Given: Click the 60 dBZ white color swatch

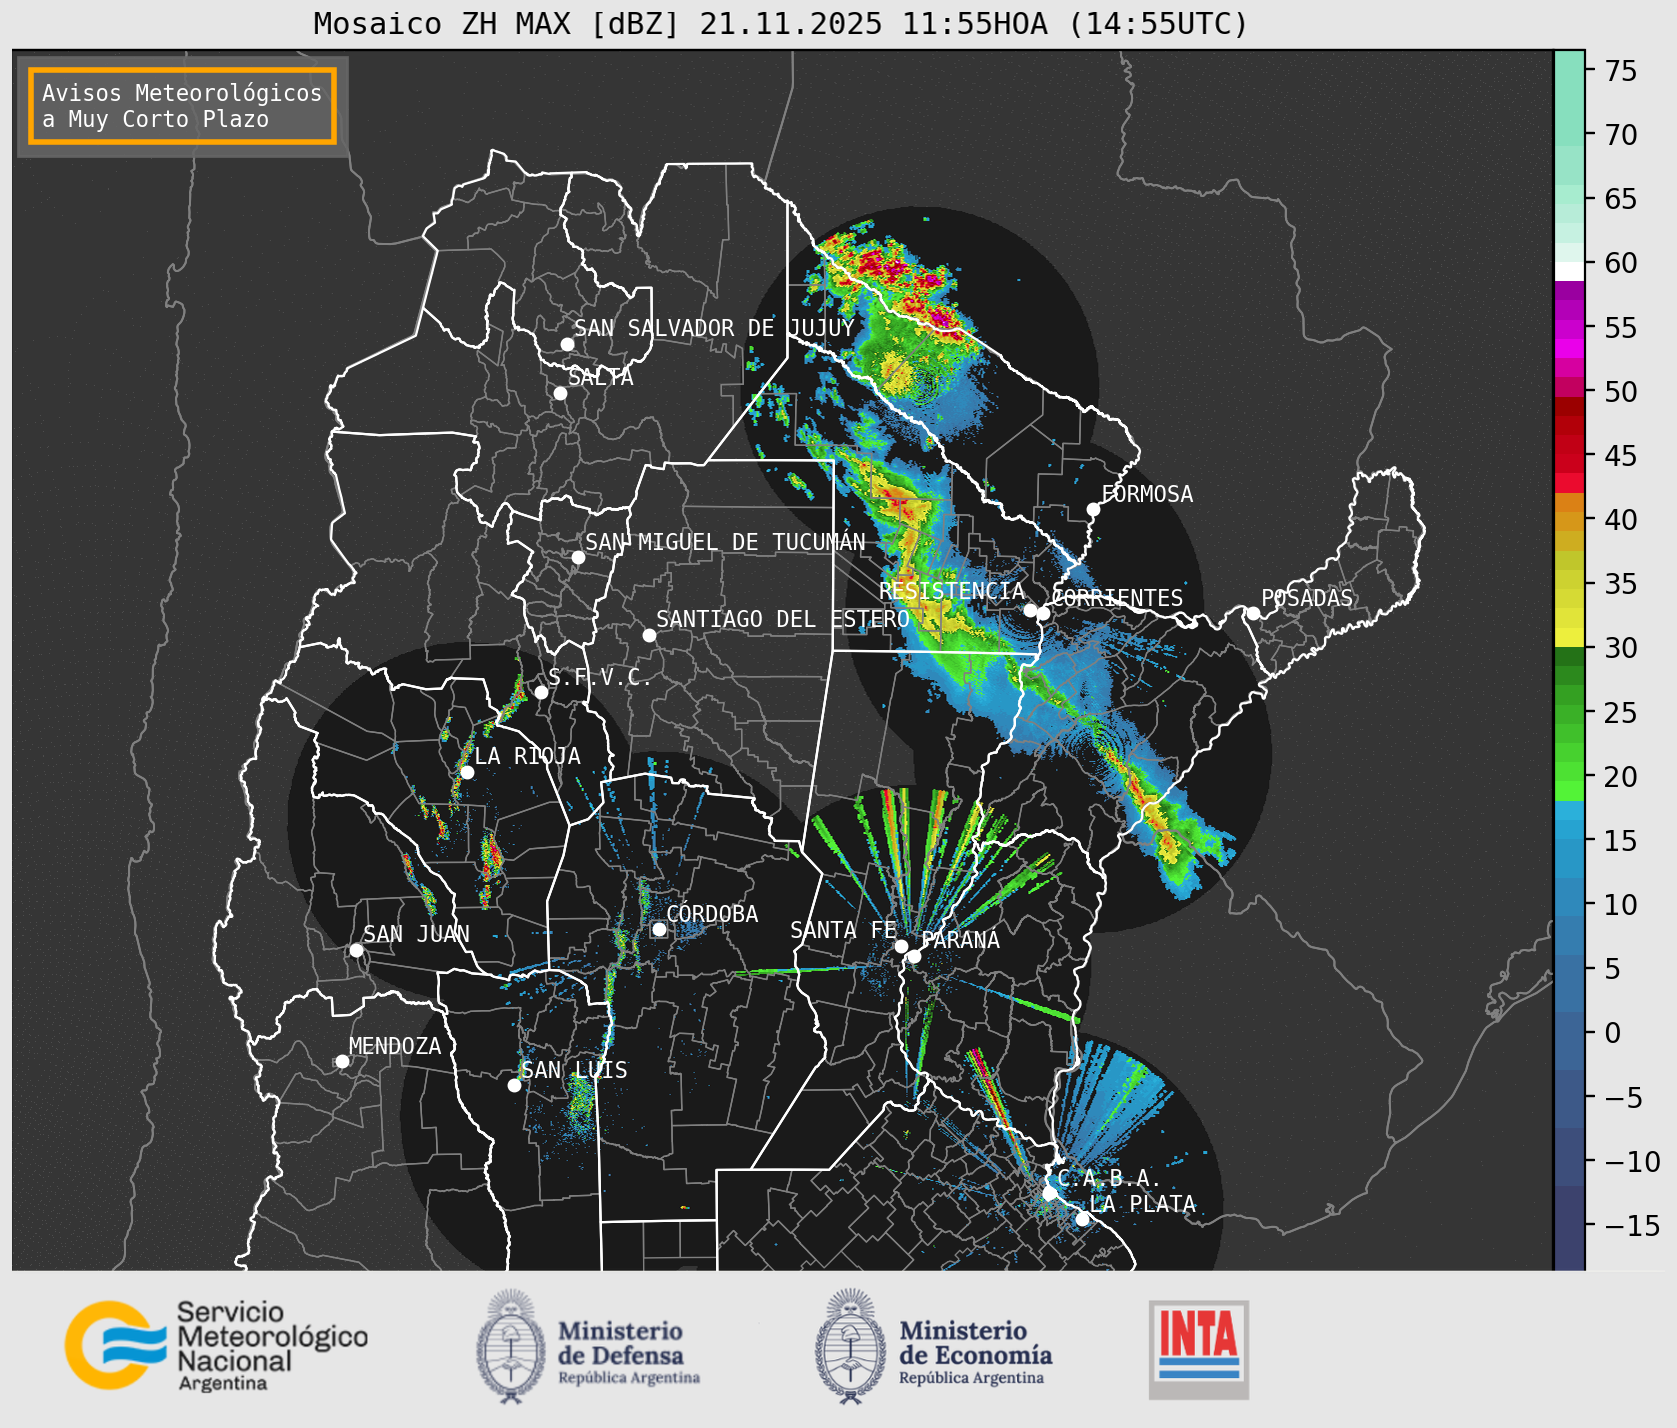Looking at the screenshot, I should [1569, 271].
